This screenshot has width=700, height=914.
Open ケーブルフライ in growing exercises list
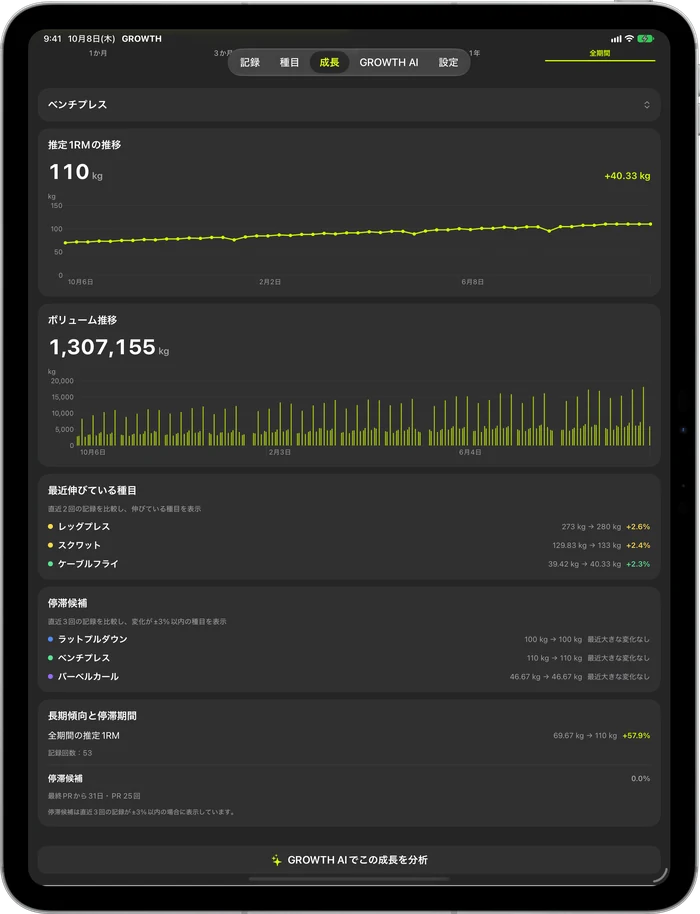pos(349,564)
